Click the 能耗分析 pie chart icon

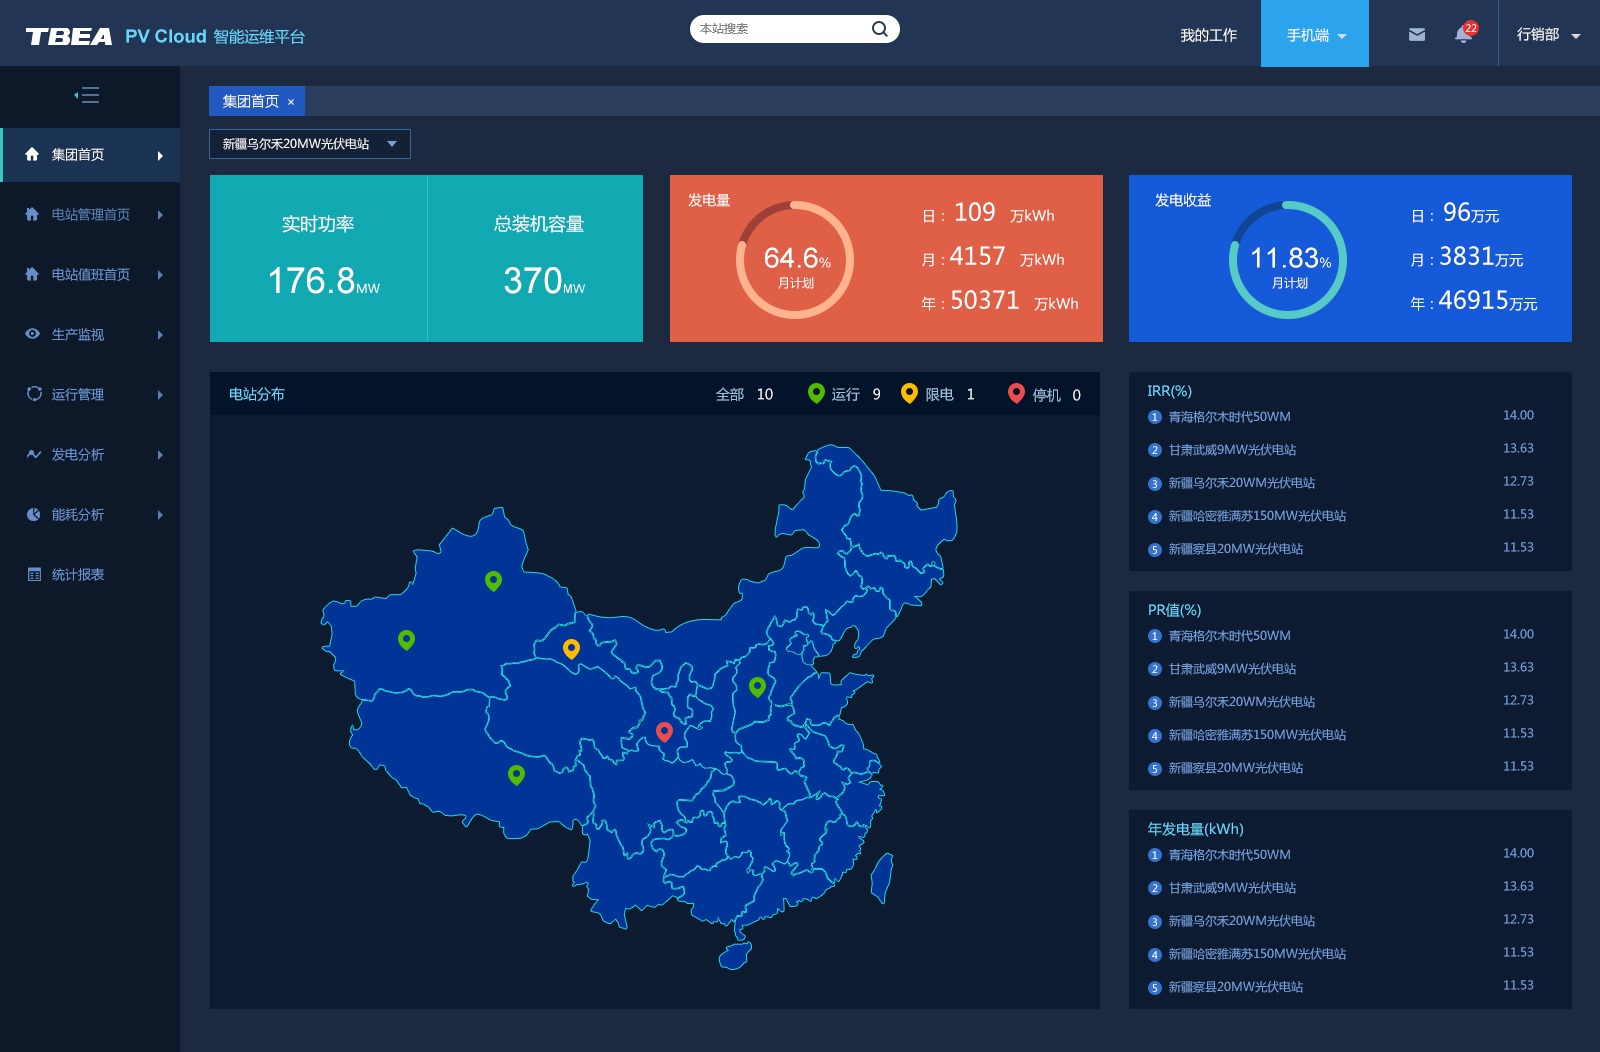click(33, 514)
